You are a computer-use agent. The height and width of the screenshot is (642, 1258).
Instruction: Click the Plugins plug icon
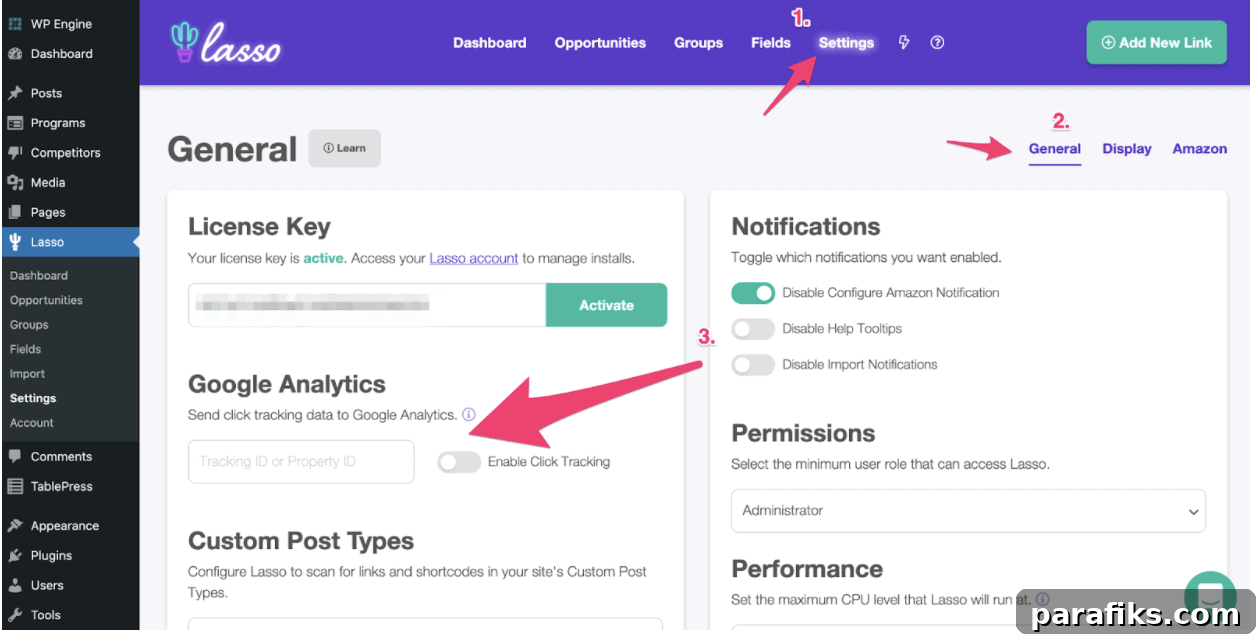coord(15,555)
